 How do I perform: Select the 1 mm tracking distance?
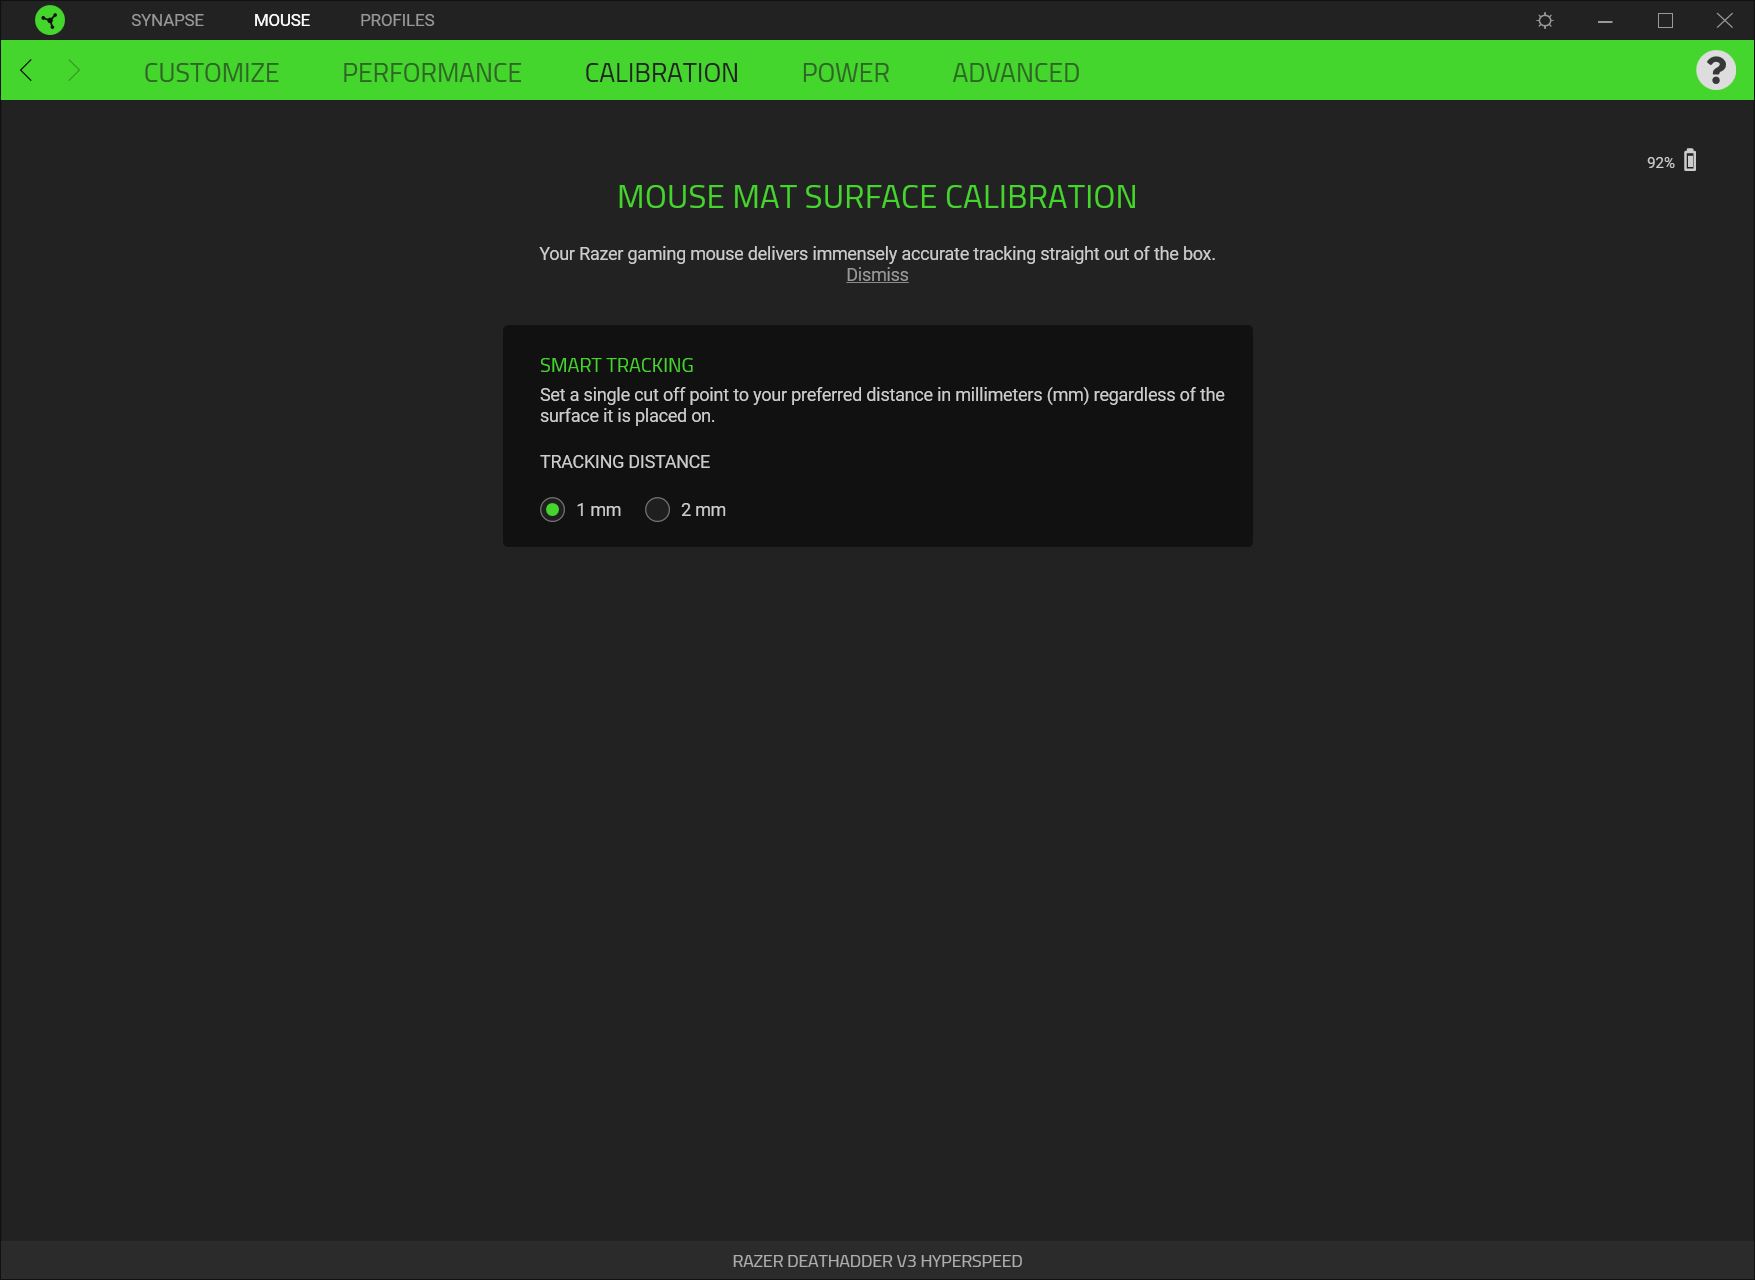552,510
